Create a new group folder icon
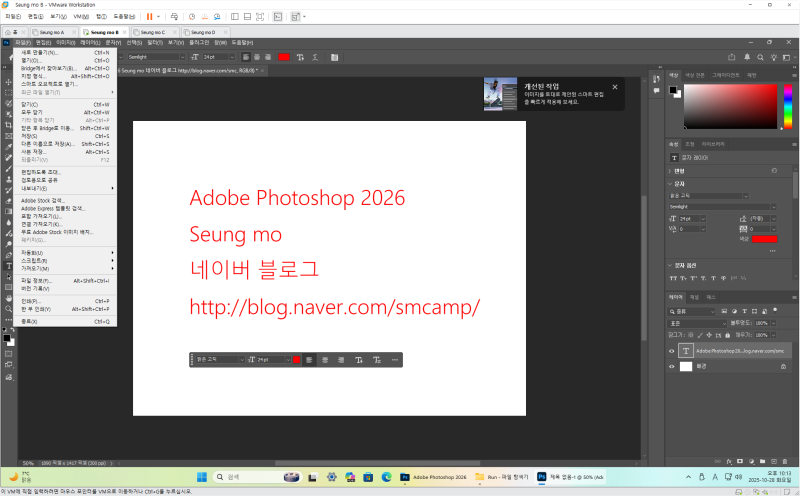800x496 pixels. pos(762,461)
